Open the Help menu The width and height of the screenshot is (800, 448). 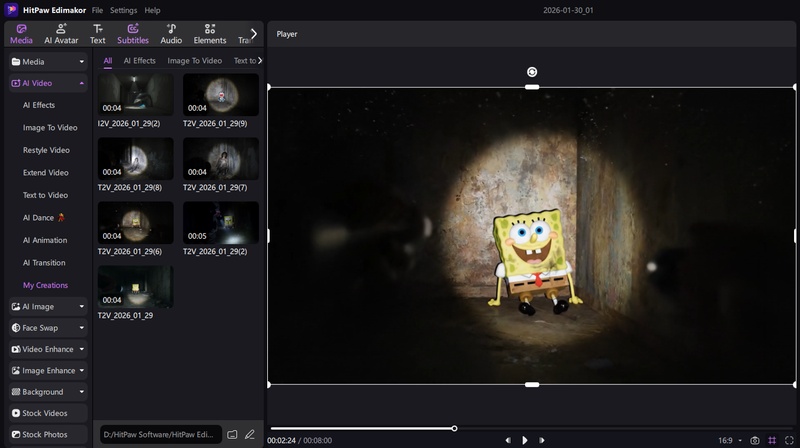tap(152, 10)
